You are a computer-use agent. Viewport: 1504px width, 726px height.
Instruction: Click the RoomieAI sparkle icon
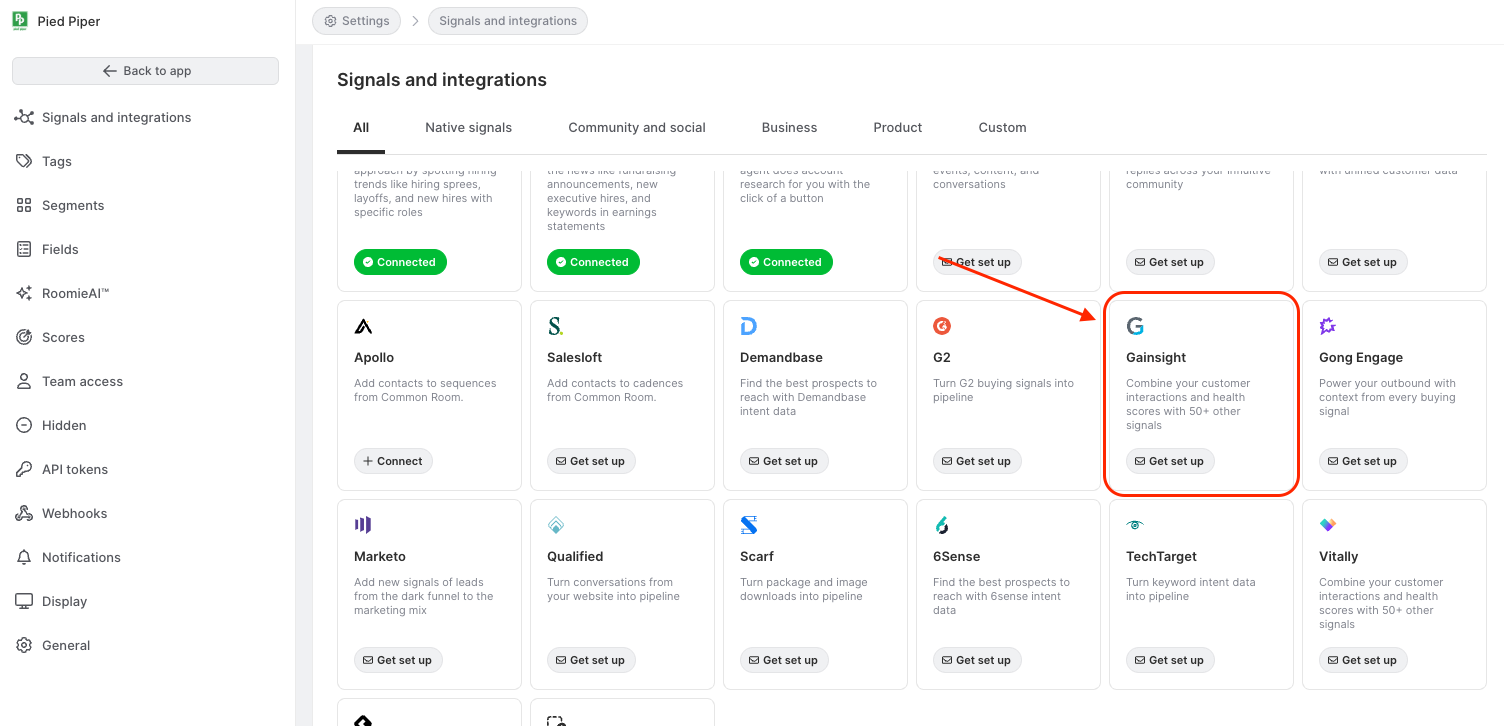pos(24,293)
